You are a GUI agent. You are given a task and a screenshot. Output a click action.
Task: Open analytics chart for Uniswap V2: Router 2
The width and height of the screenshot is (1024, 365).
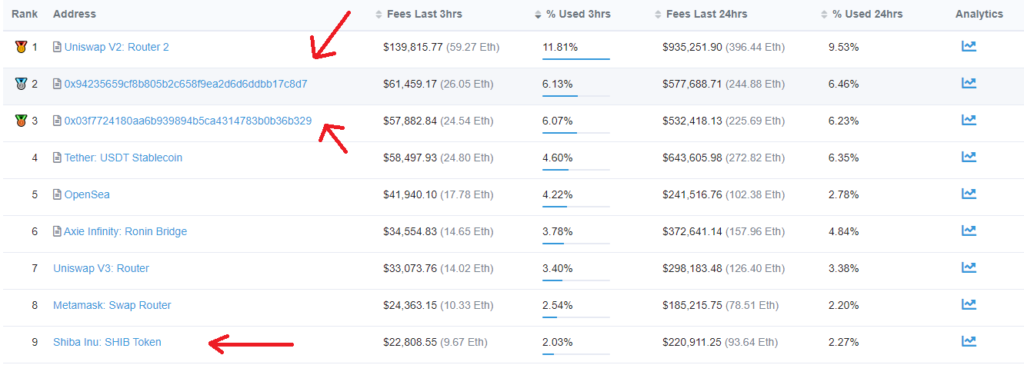(x=968, y=46)
